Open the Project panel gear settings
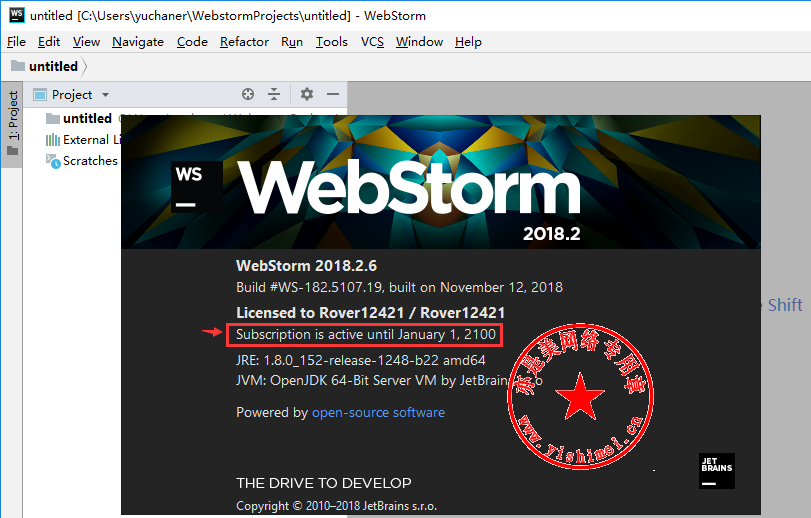811x518 pixels. 307,94
